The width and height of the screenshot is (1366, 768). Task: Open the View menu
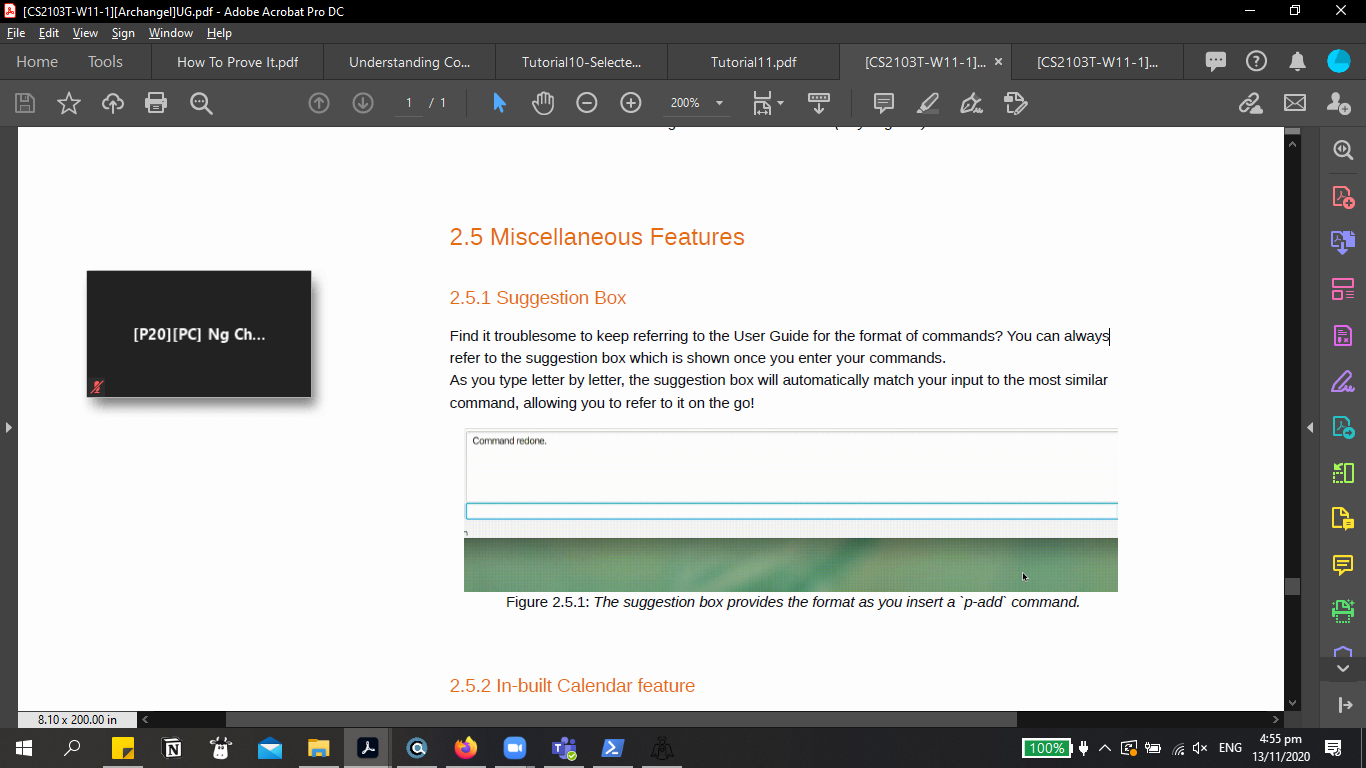tap(85, 33)
